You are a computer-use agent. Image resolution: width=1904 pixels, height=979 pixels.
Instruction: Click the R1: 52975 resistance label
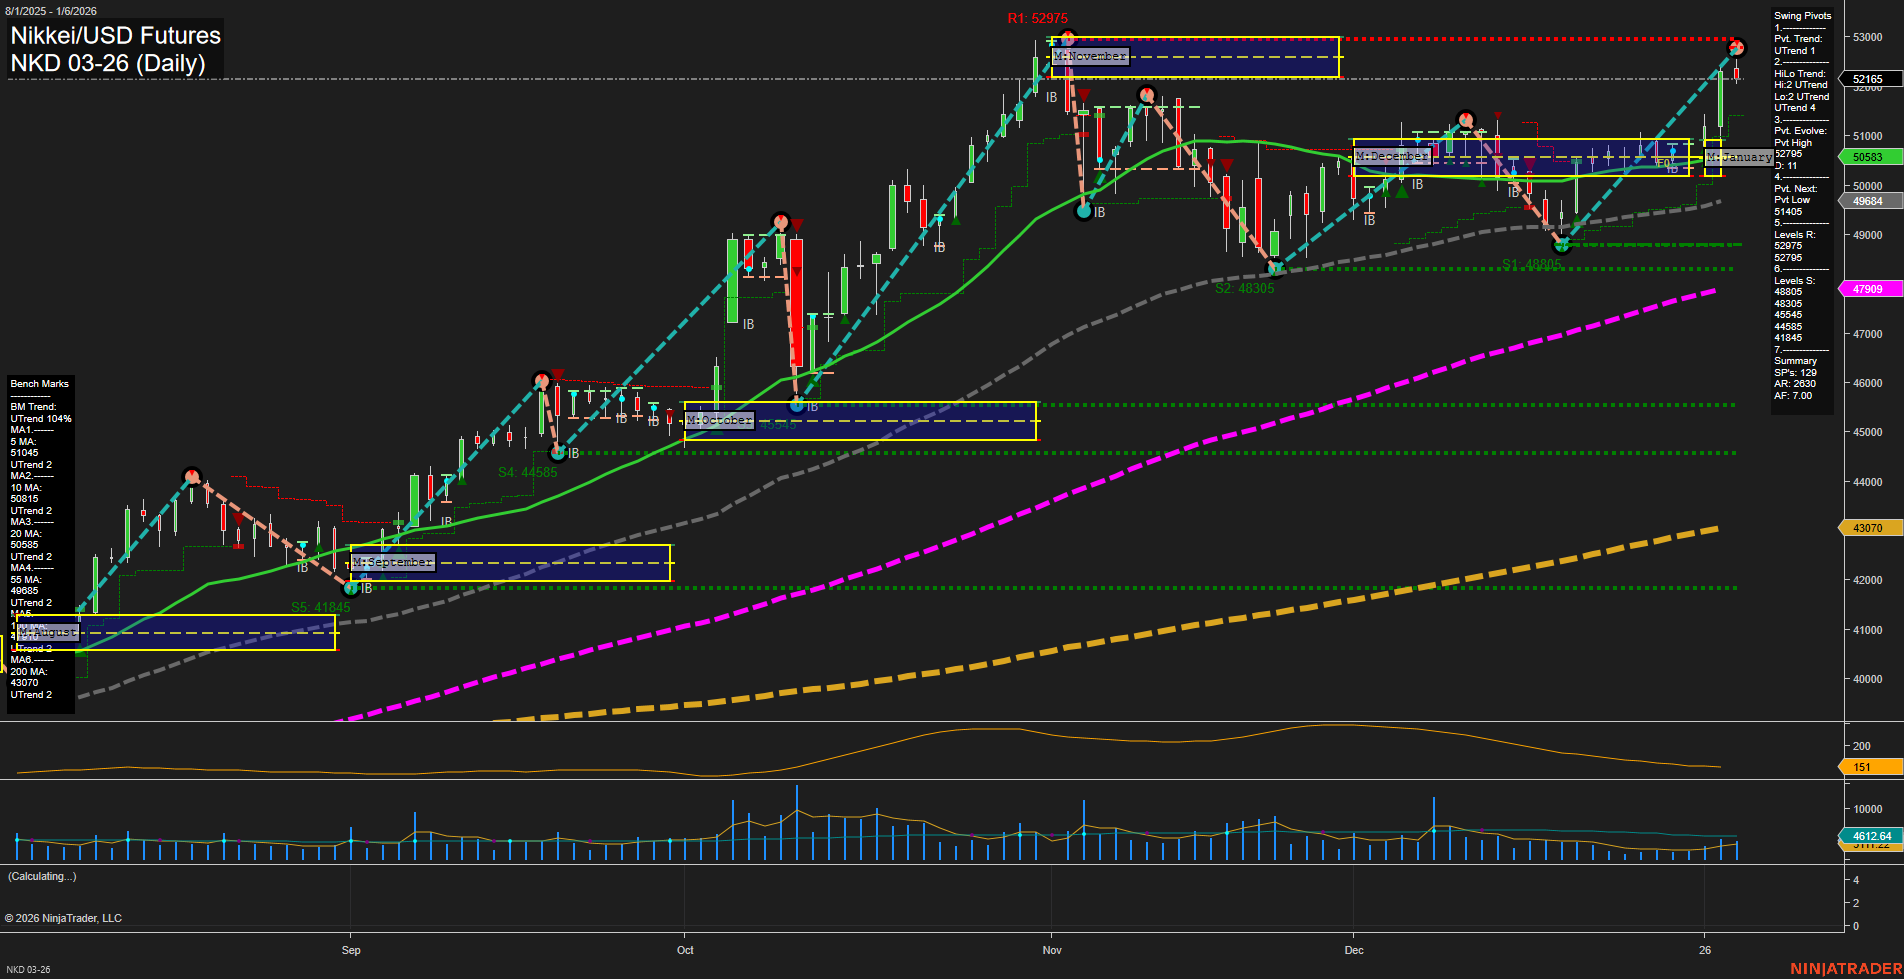pyautogui.click(x=1040, y=18)
